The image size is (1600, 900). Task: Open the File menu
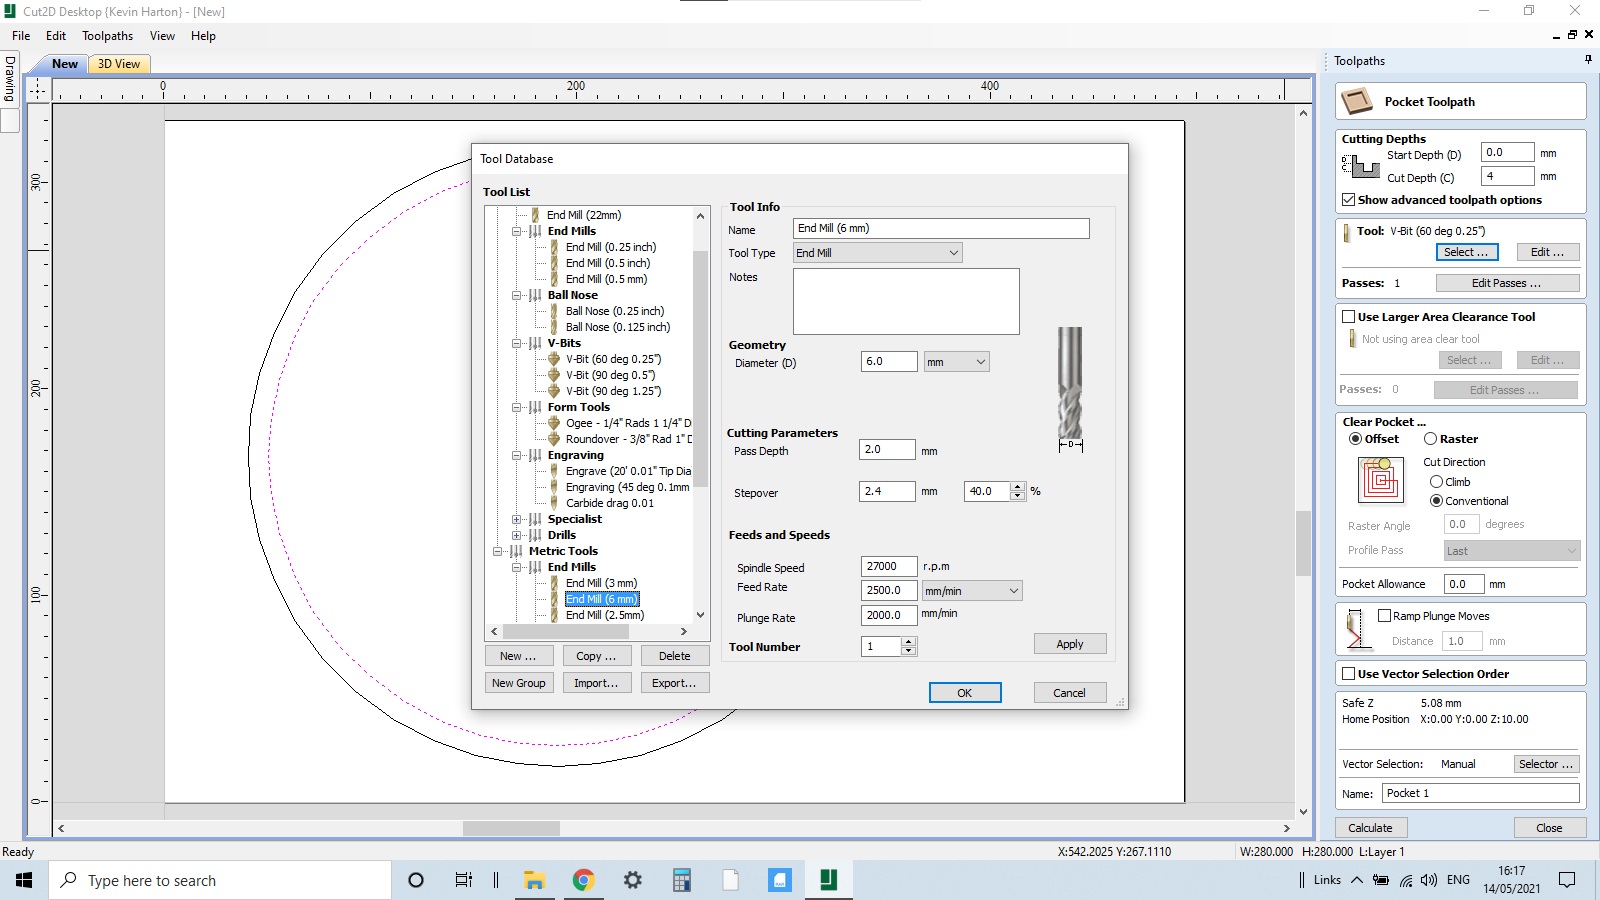21,36
